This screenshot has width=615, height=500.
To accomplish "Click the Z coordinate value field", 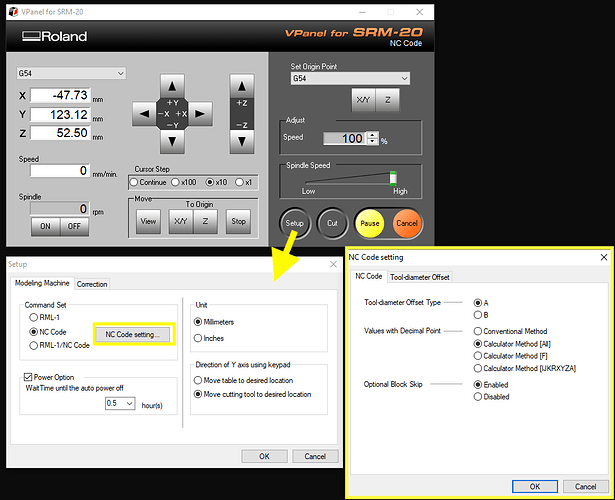I will click(60, 133).
